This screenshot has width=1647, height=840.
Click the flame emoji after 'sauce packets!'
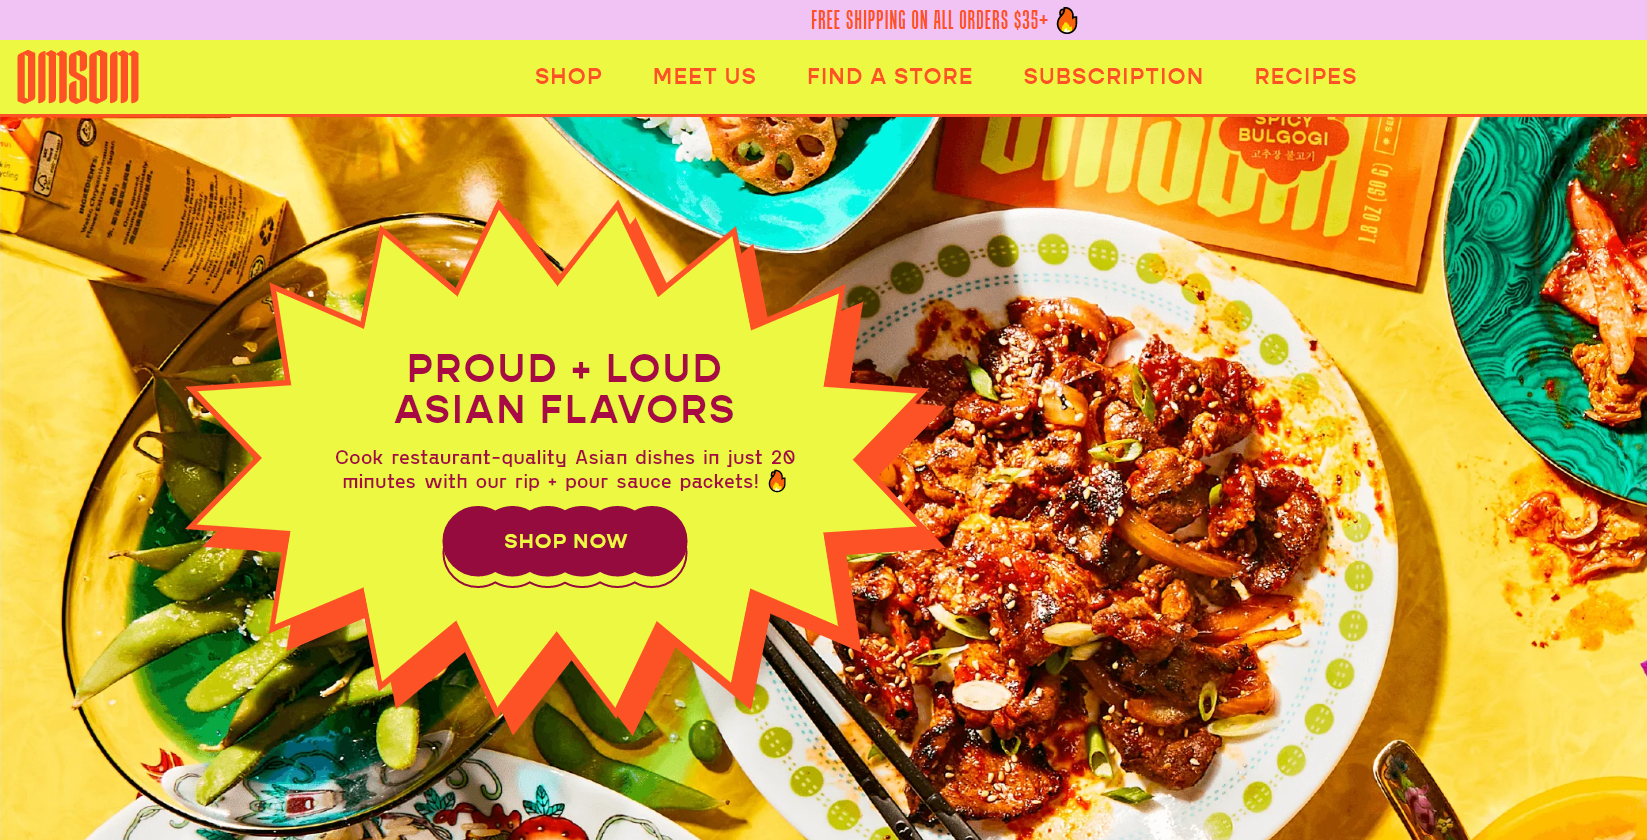[x=777, y=481]
